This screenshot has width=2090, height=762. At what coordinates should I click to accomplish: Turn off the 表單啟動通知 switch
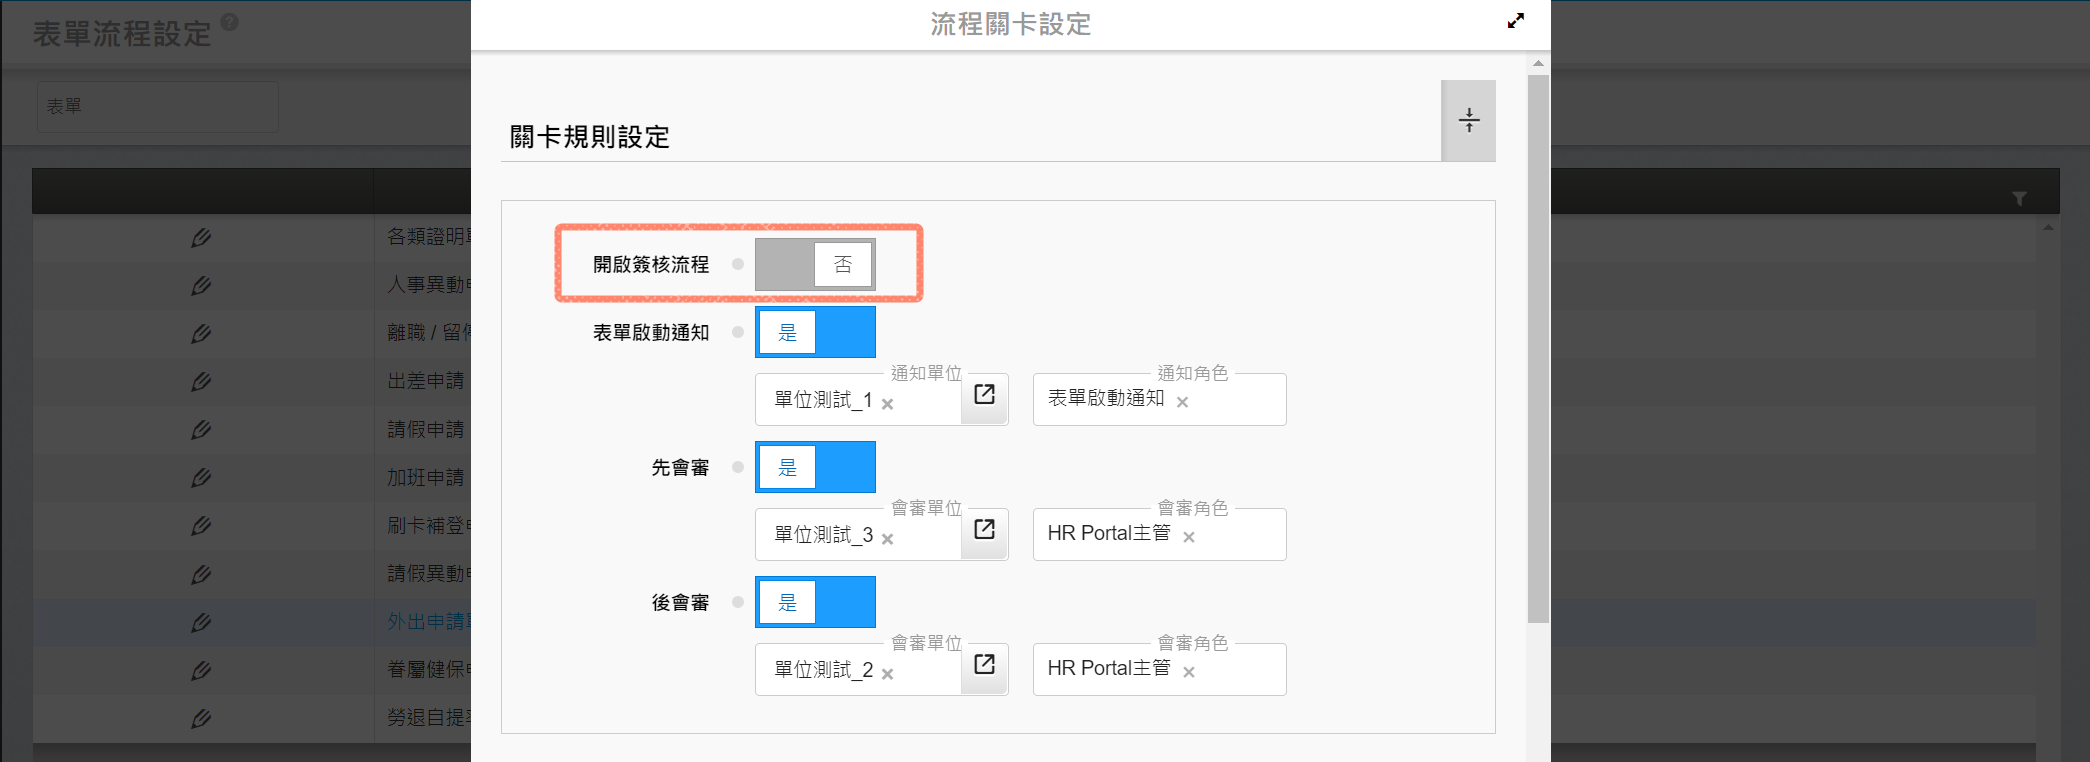pos(815,332)
